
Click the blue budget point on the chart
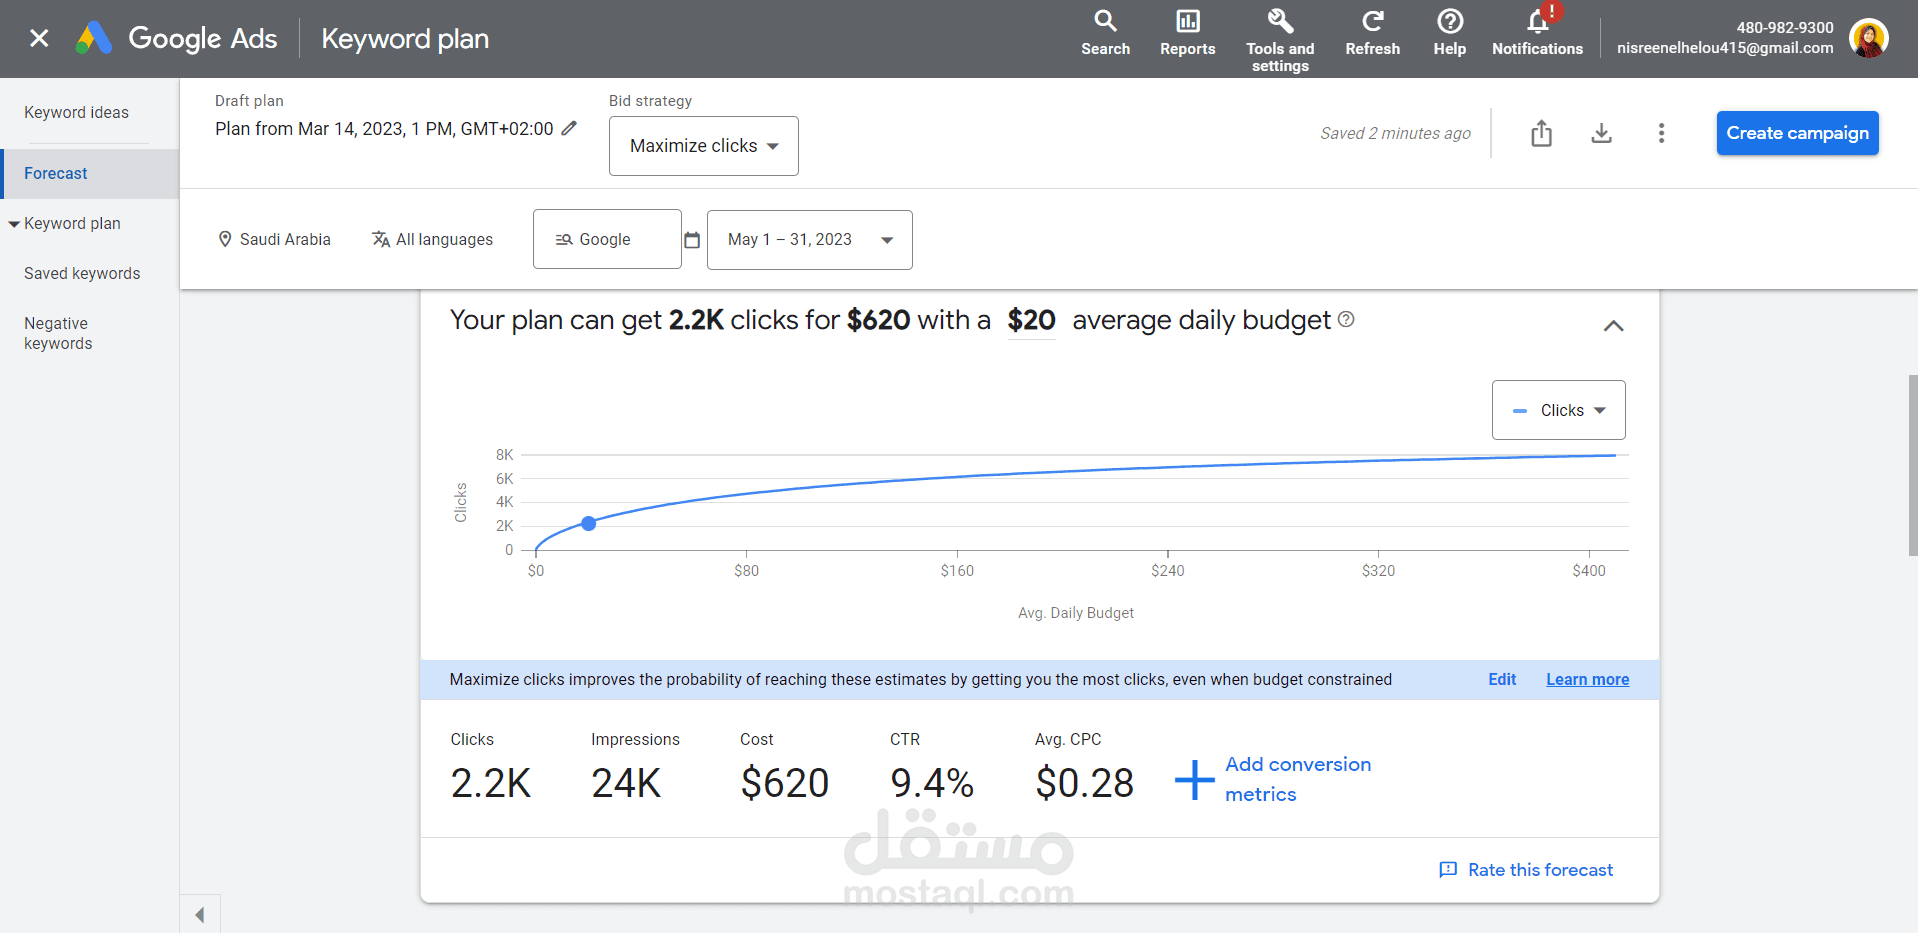click(589, 523)
